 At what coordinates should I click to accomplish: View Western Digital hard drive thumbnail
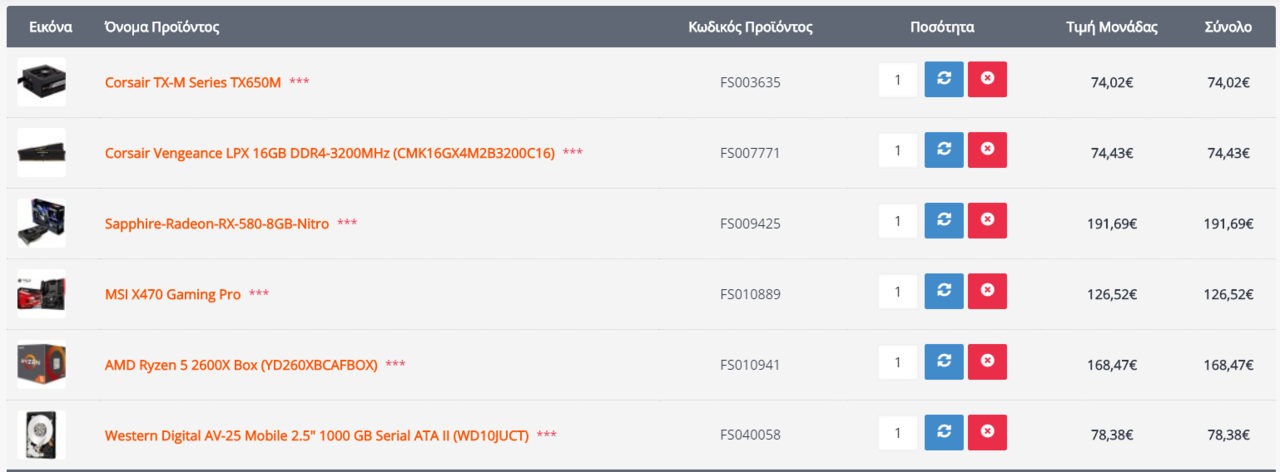point(42,435)
